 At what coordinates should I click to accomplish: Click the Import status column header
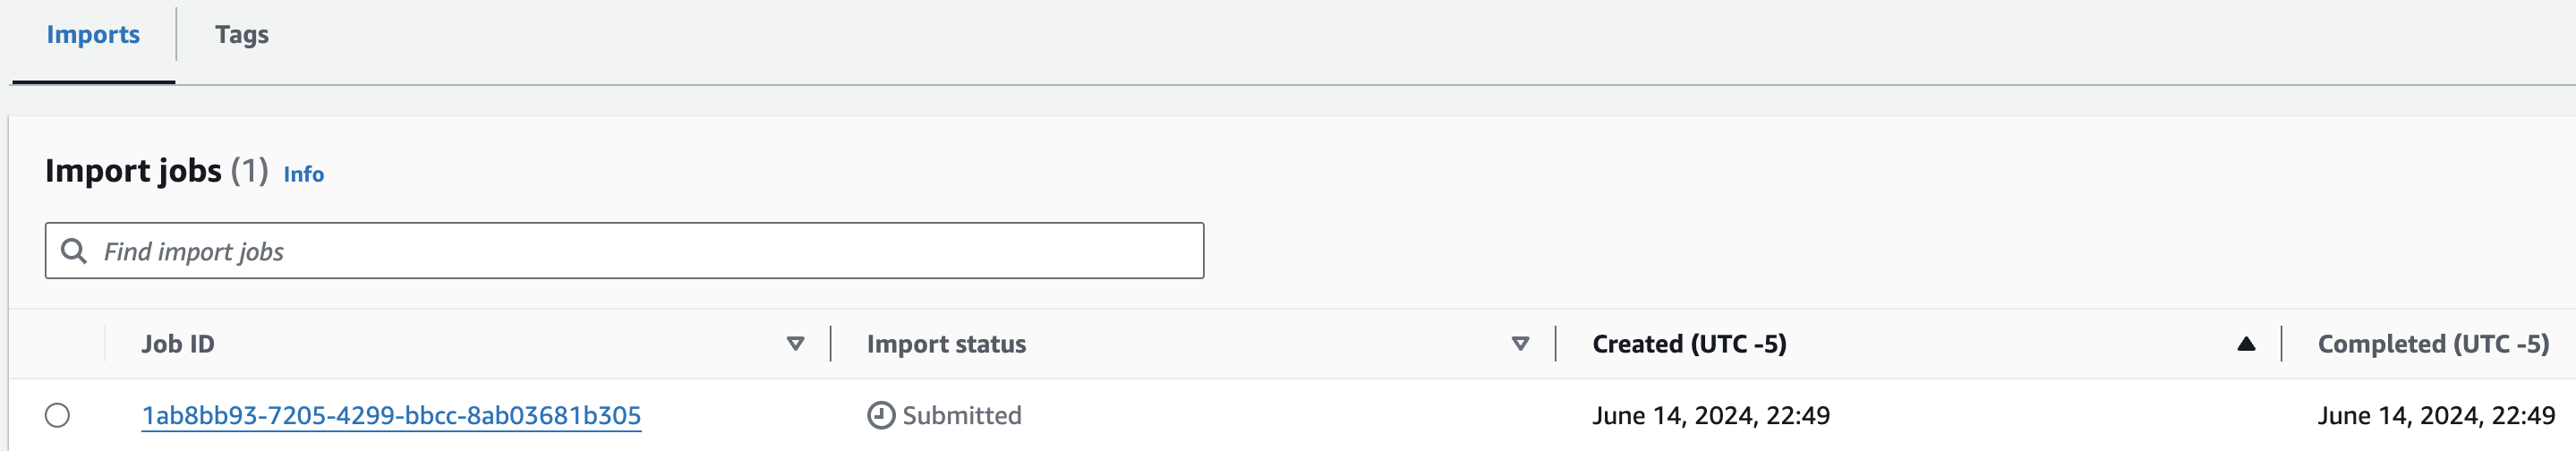click(x=946, y=344)
